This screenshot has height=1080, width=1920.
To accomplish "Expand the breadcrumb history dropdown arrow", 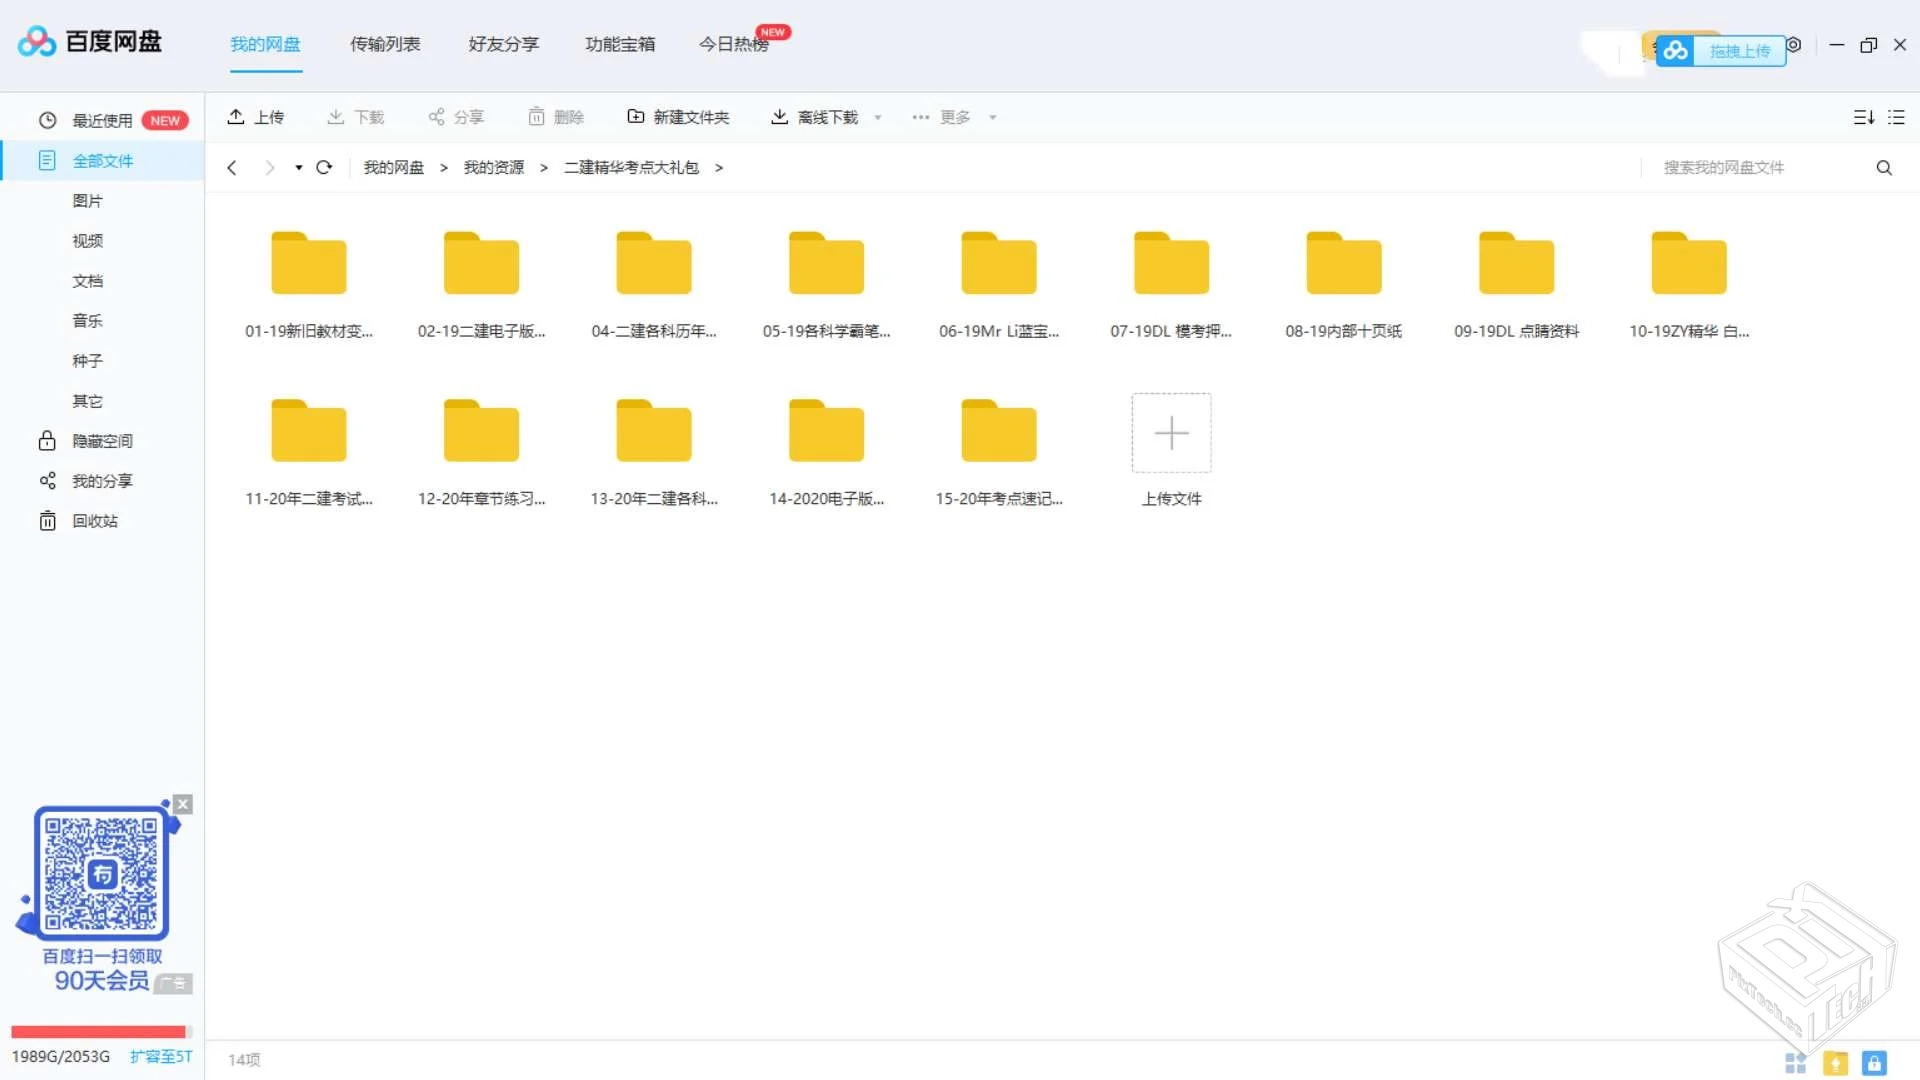I will click(x=297, y=168).
